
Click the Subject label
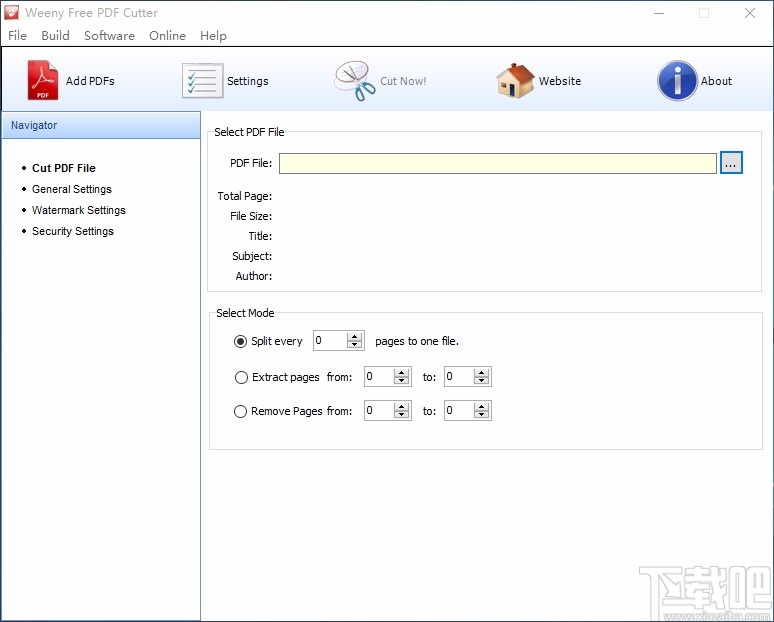[252, 256]
